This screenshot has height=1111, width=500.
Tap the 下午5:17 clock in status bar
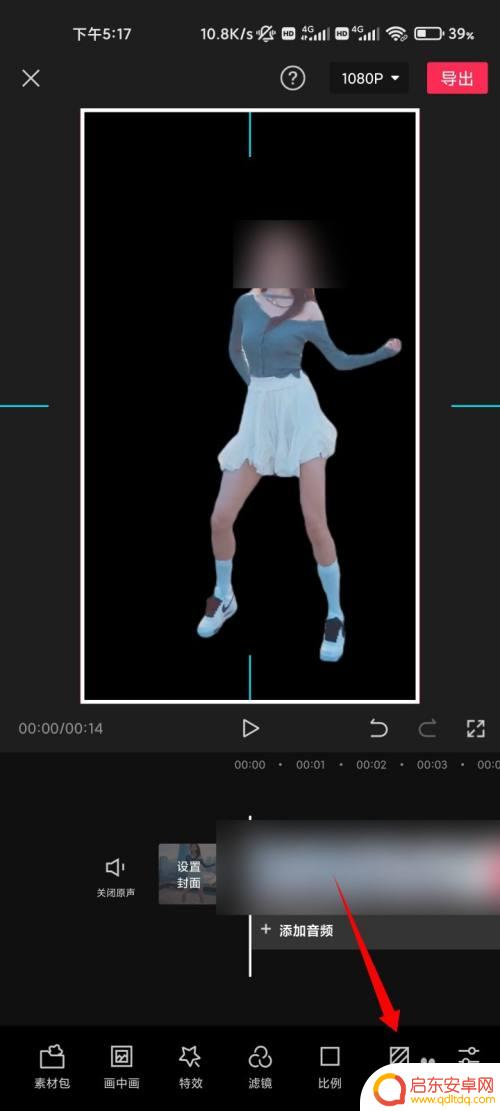(100, 33)
